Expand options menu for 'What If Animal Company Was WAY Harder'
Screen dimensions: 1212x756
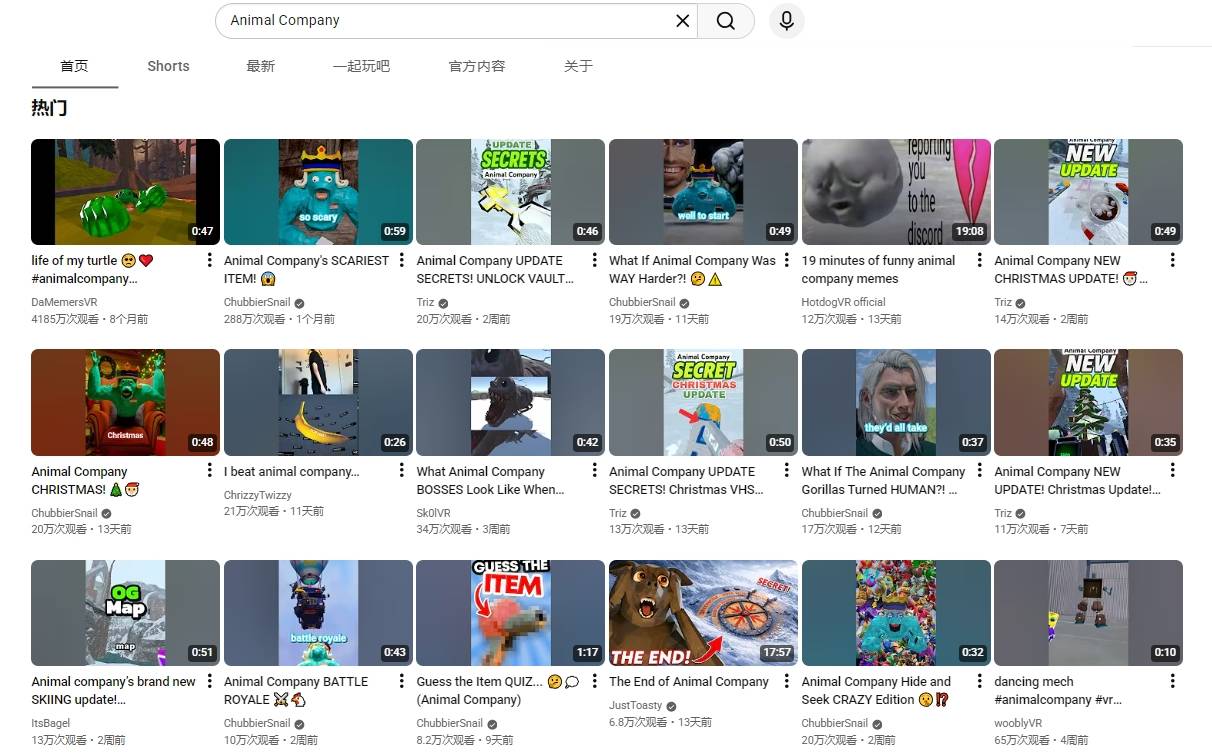pos(787,261)
